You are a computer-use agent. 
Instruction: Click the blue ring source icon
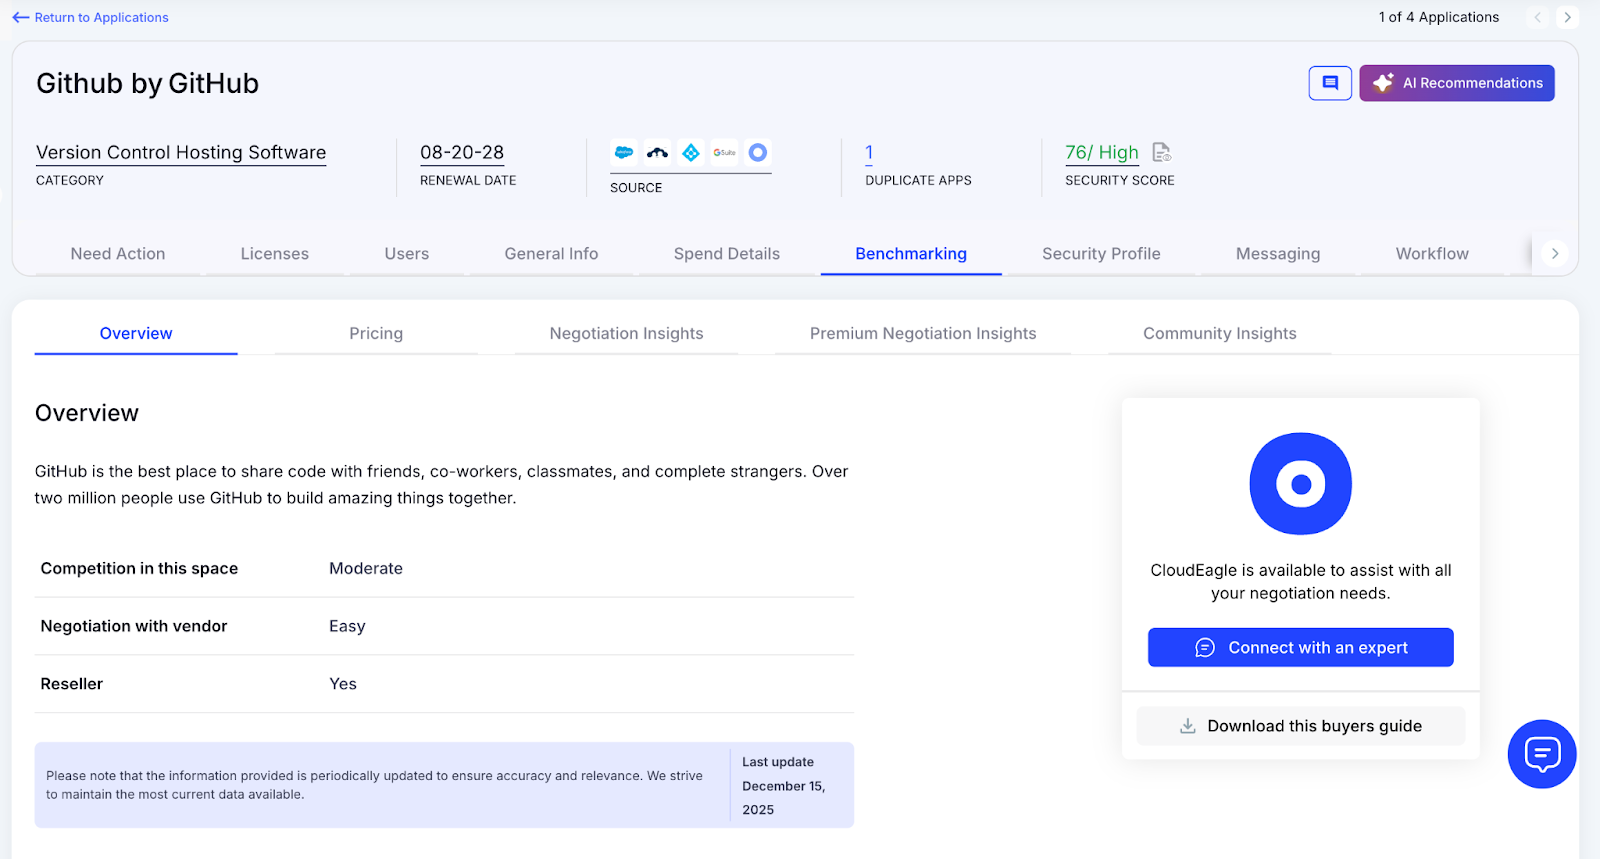pos(758,153)
